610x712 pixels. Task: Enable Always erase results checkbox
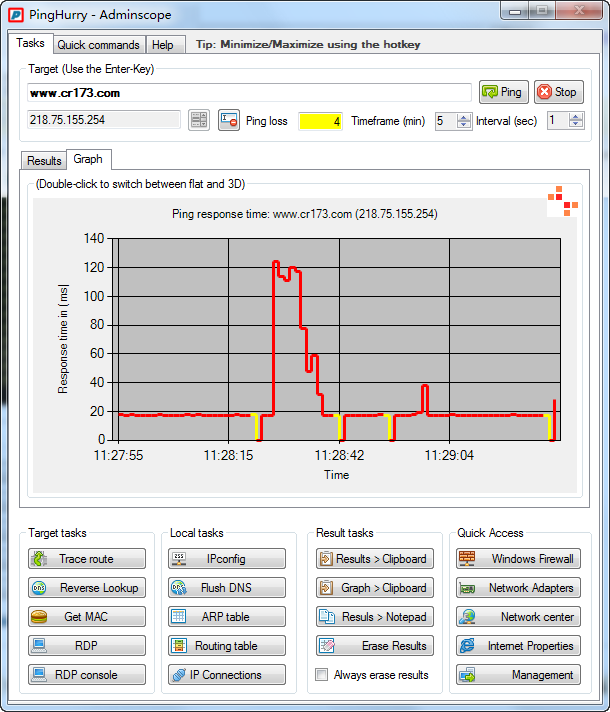(x=322, y=674)
